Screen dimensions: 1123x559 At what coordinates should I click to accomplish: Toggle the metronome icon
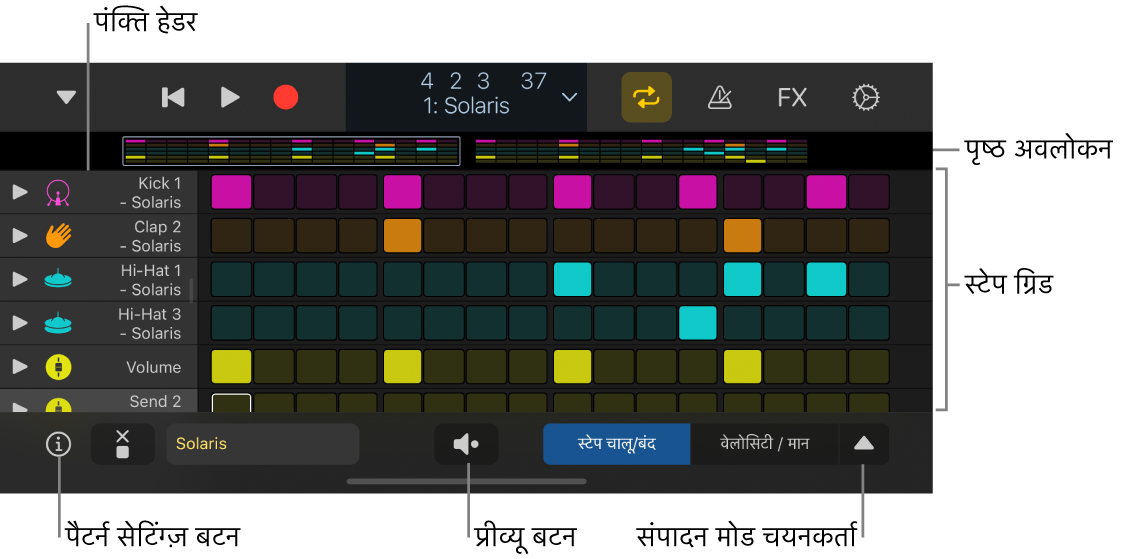pos(719,97)
